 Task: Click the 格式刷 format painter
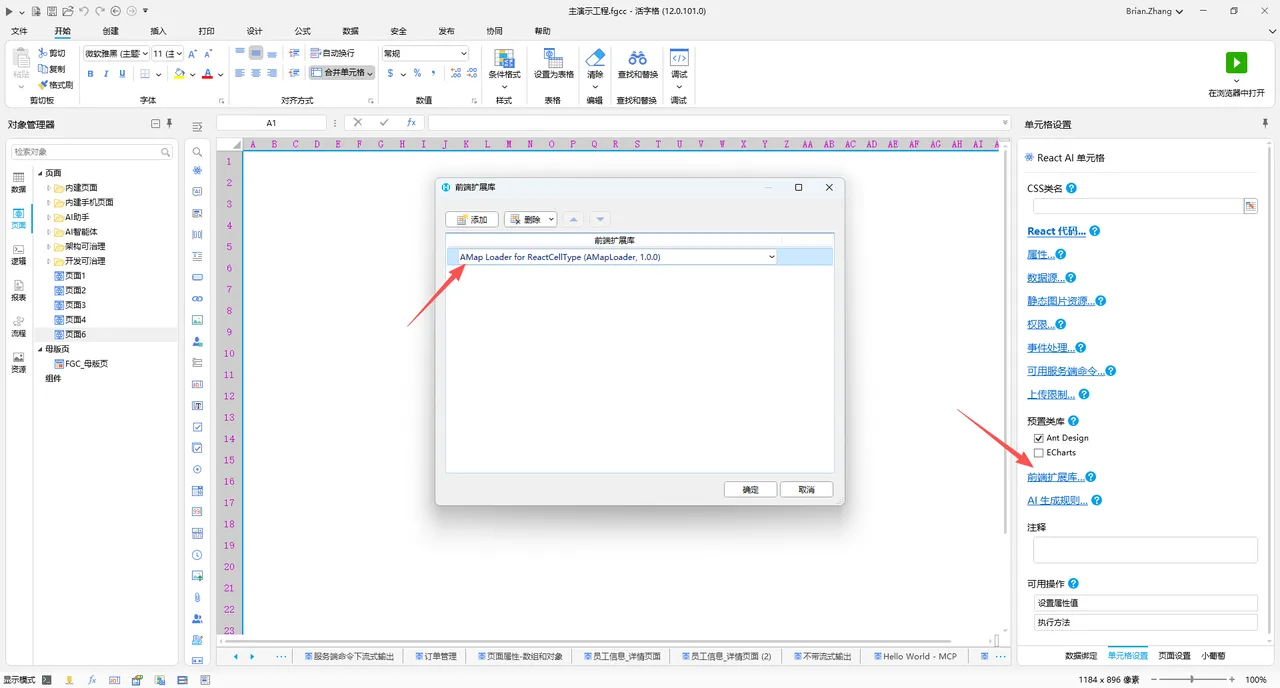[55, 85]
